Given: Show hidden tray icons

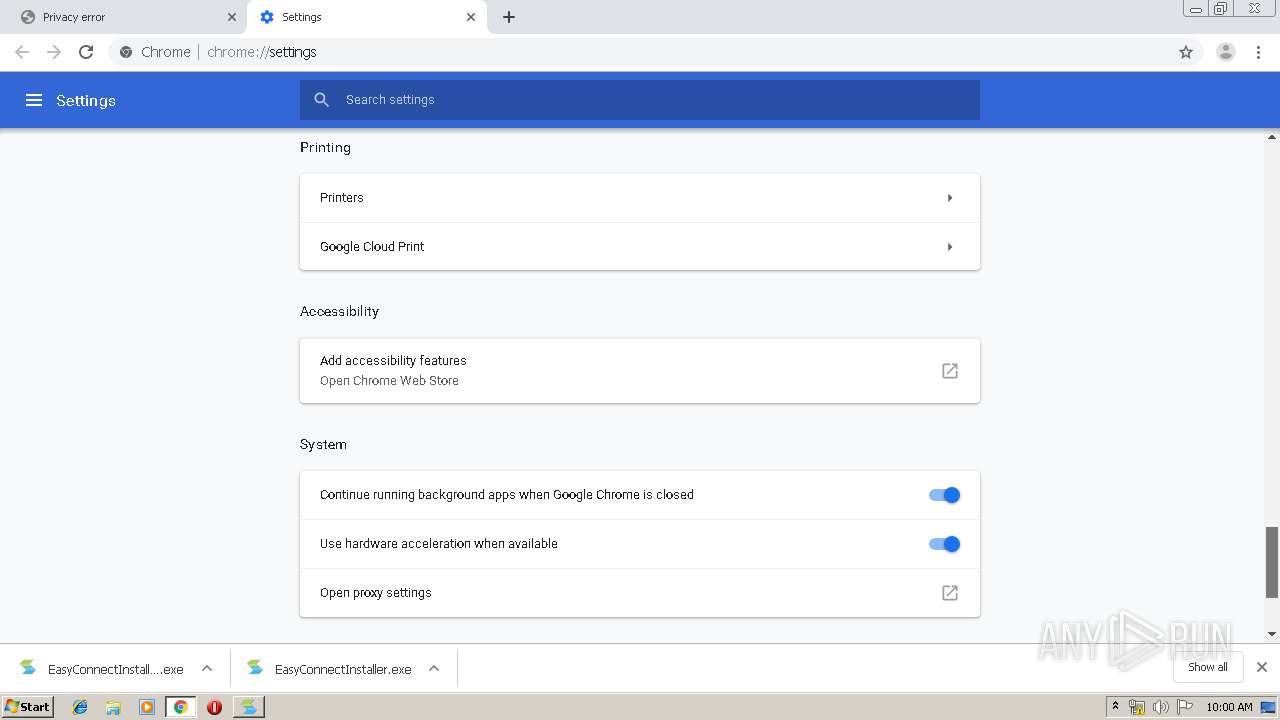Looking at the screenshot, I should [x=1116, y=706].
